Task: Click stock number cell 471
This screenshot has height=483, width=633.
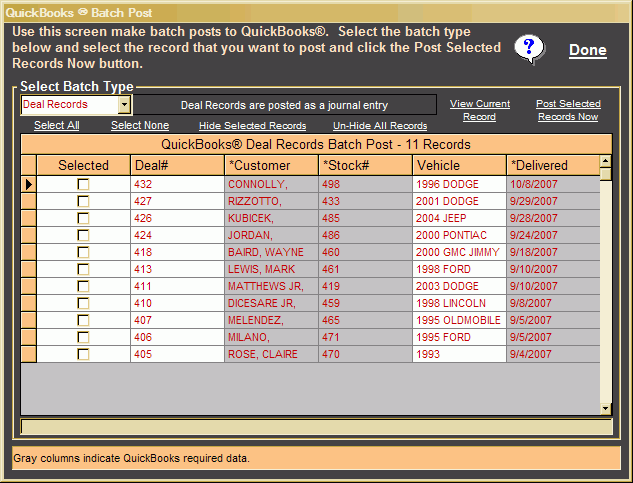Action: (365, 337)
